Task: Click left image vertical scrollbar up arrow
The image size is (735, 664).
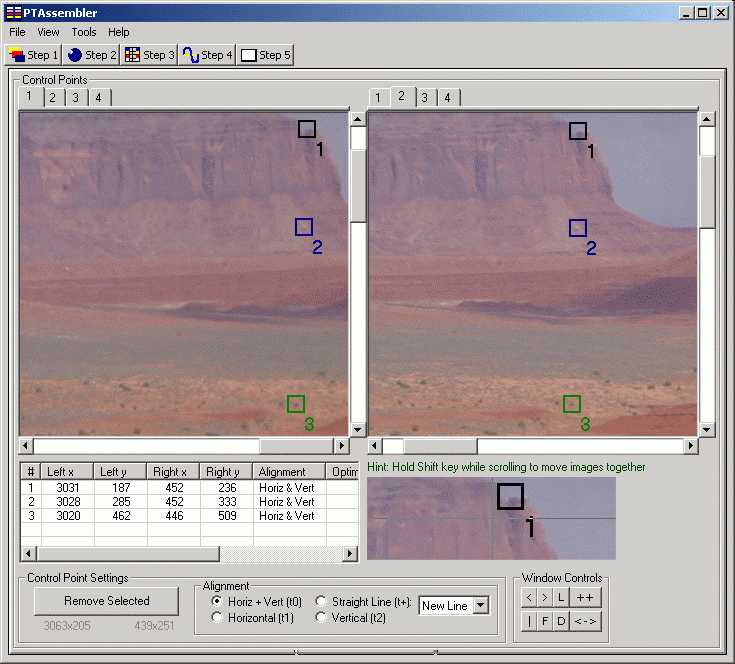Action: coord(358,119)
